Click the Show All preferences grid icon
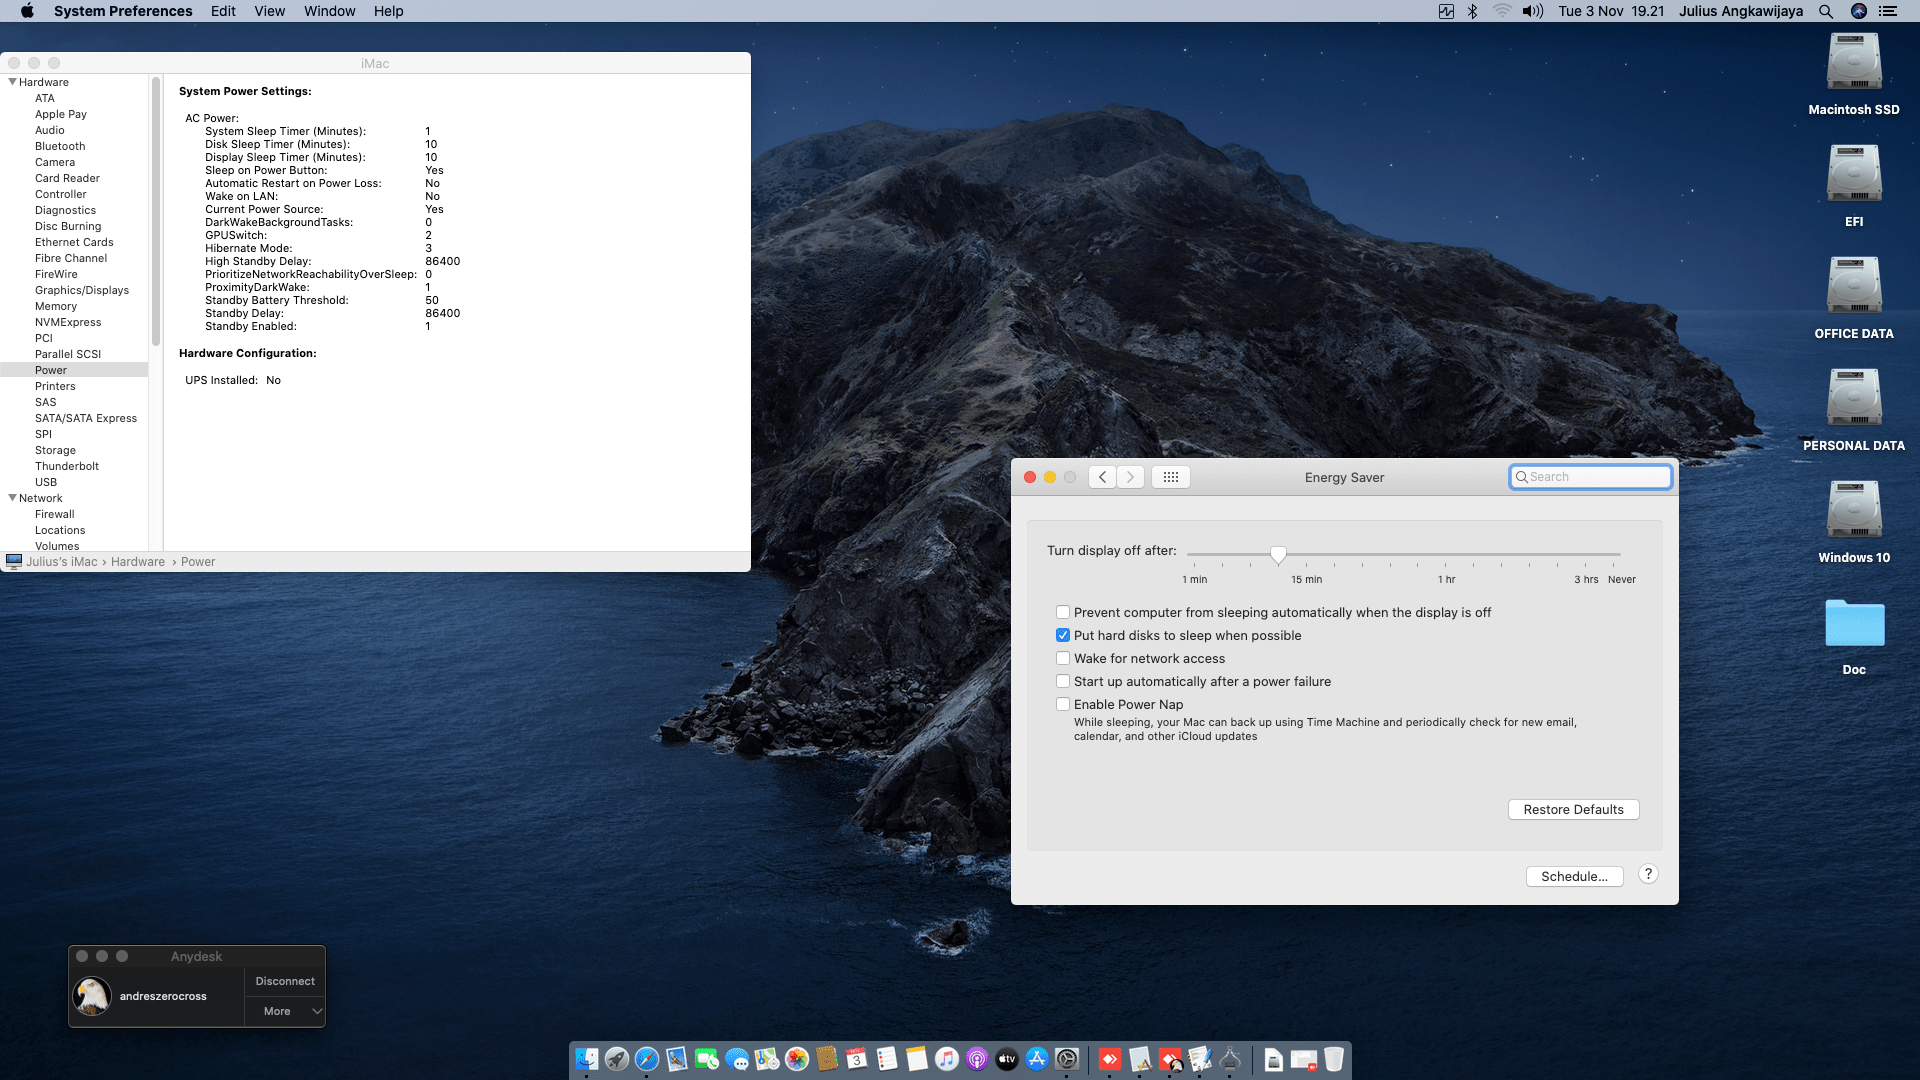This screenshot has height=1080, width=1920. coord(1171,477)
